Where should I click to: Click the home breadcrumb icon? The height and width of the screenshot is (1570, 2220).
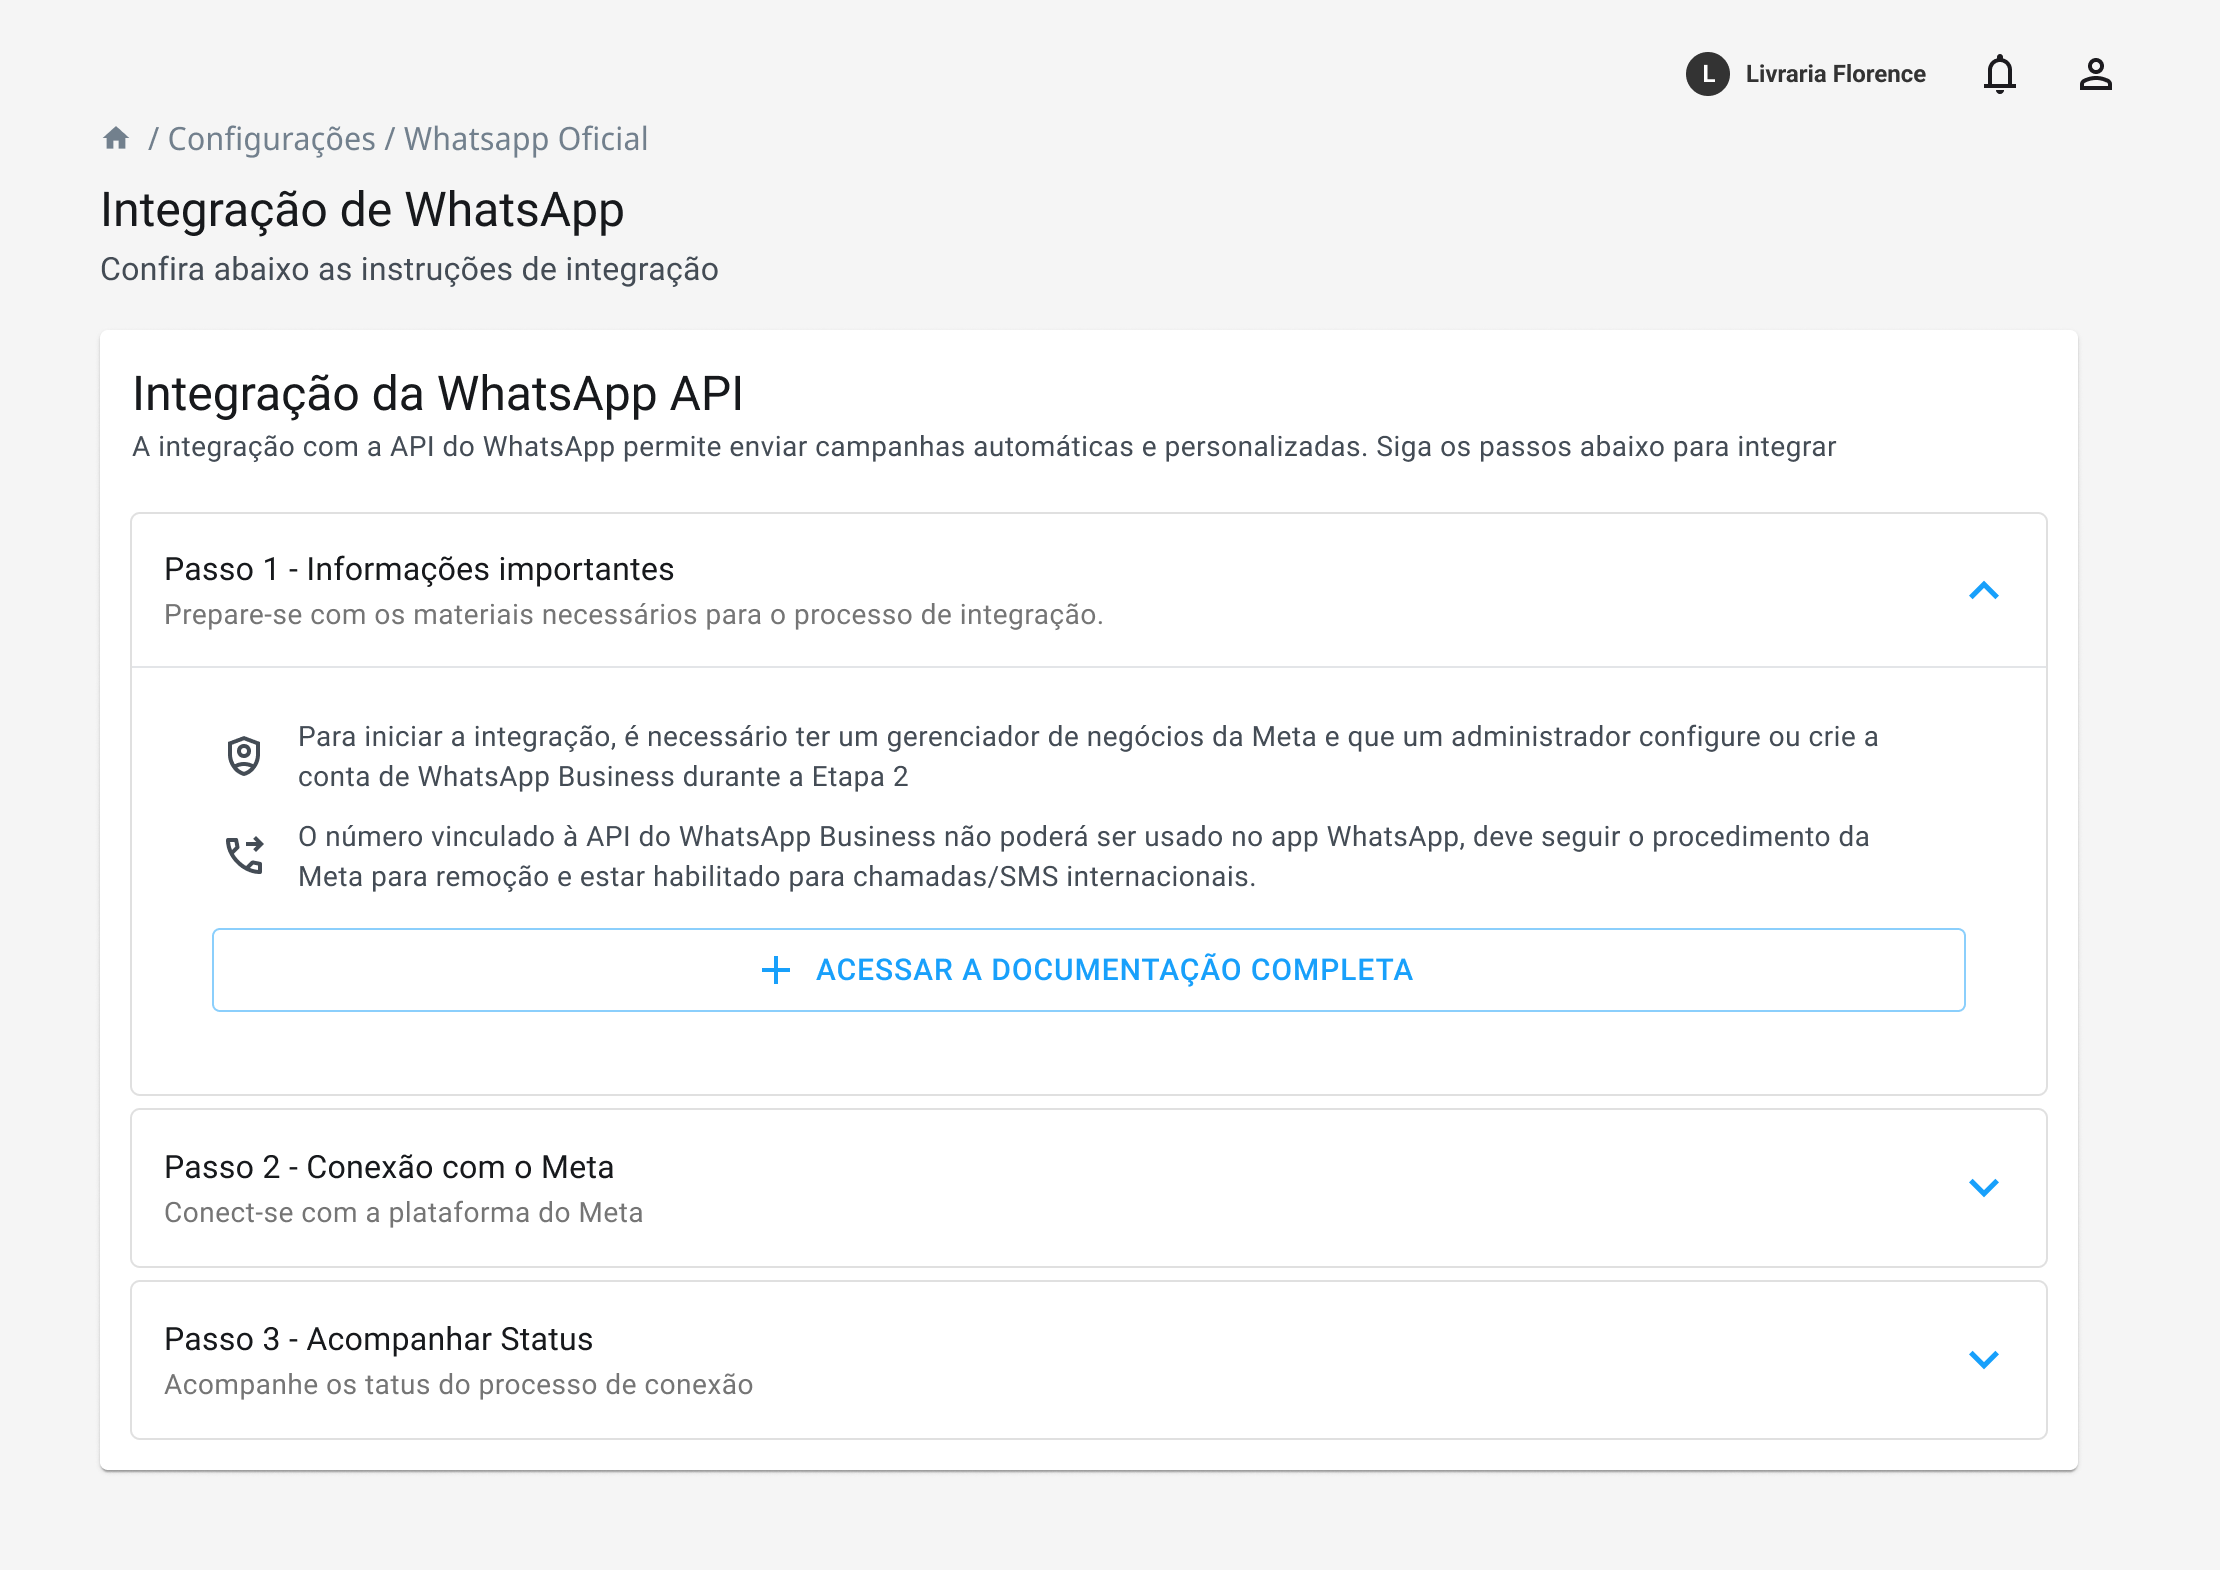point(116,138)
